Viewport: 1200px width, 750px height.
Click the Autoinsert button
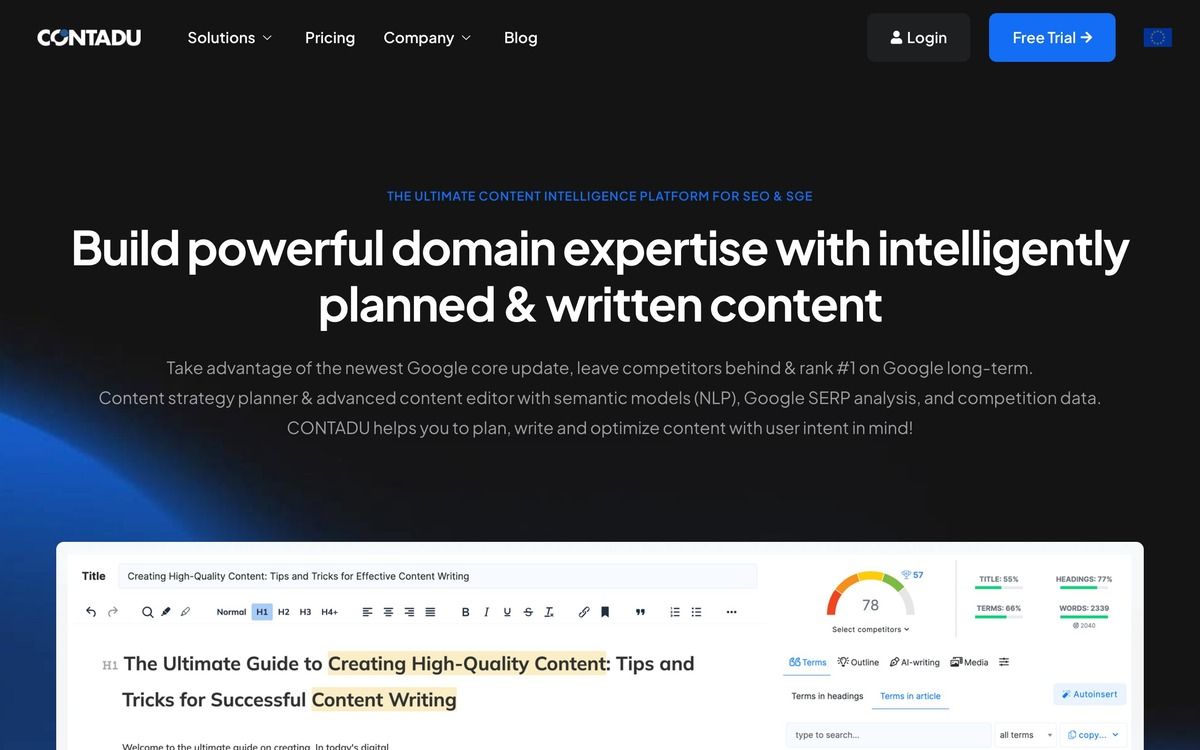1090,694
